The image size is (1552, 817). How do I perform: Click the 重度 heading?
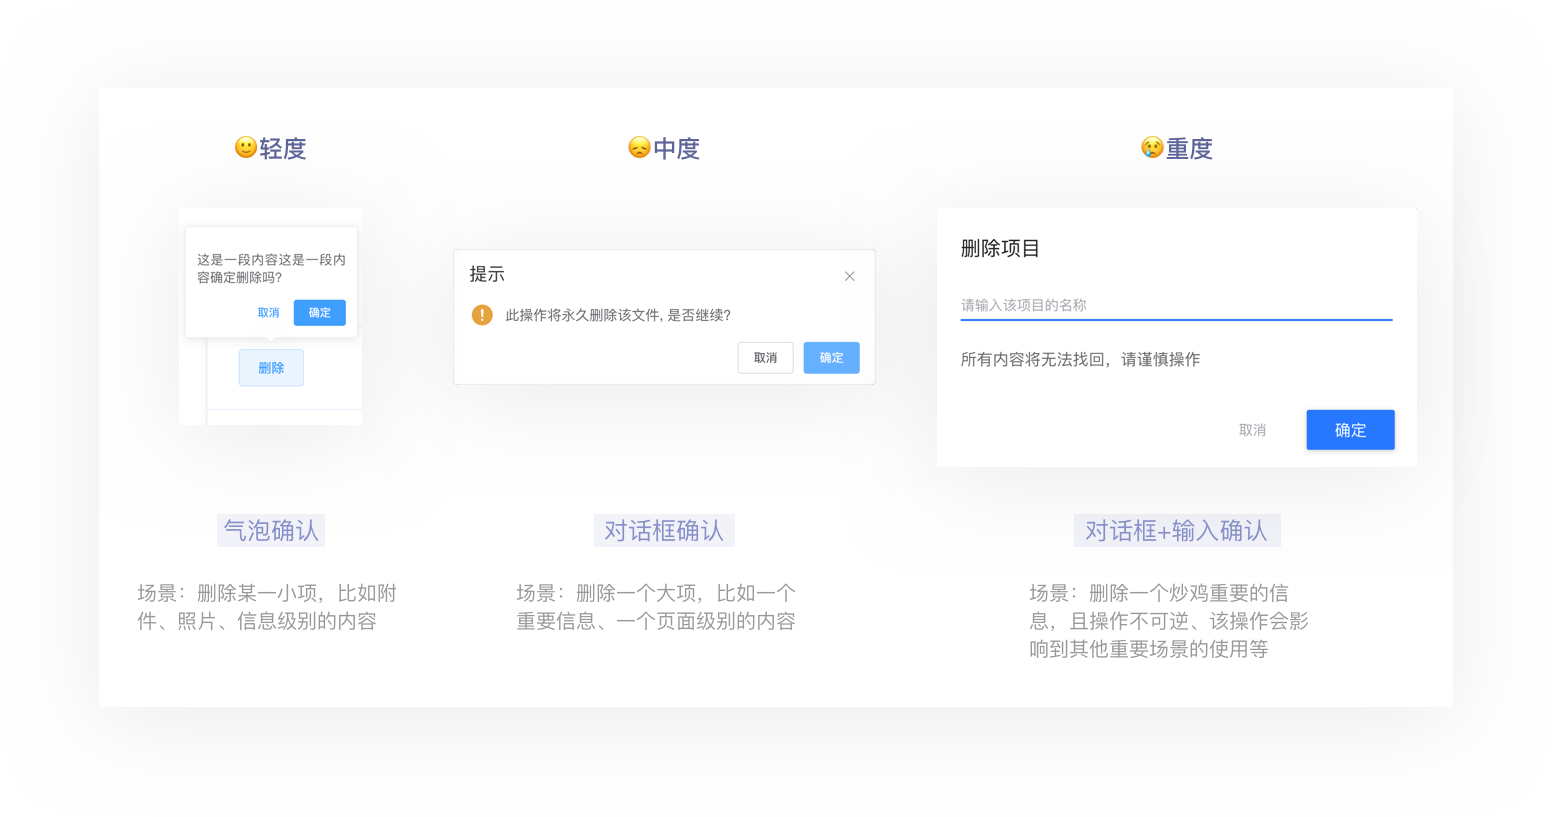click(x=1189, y=148)
